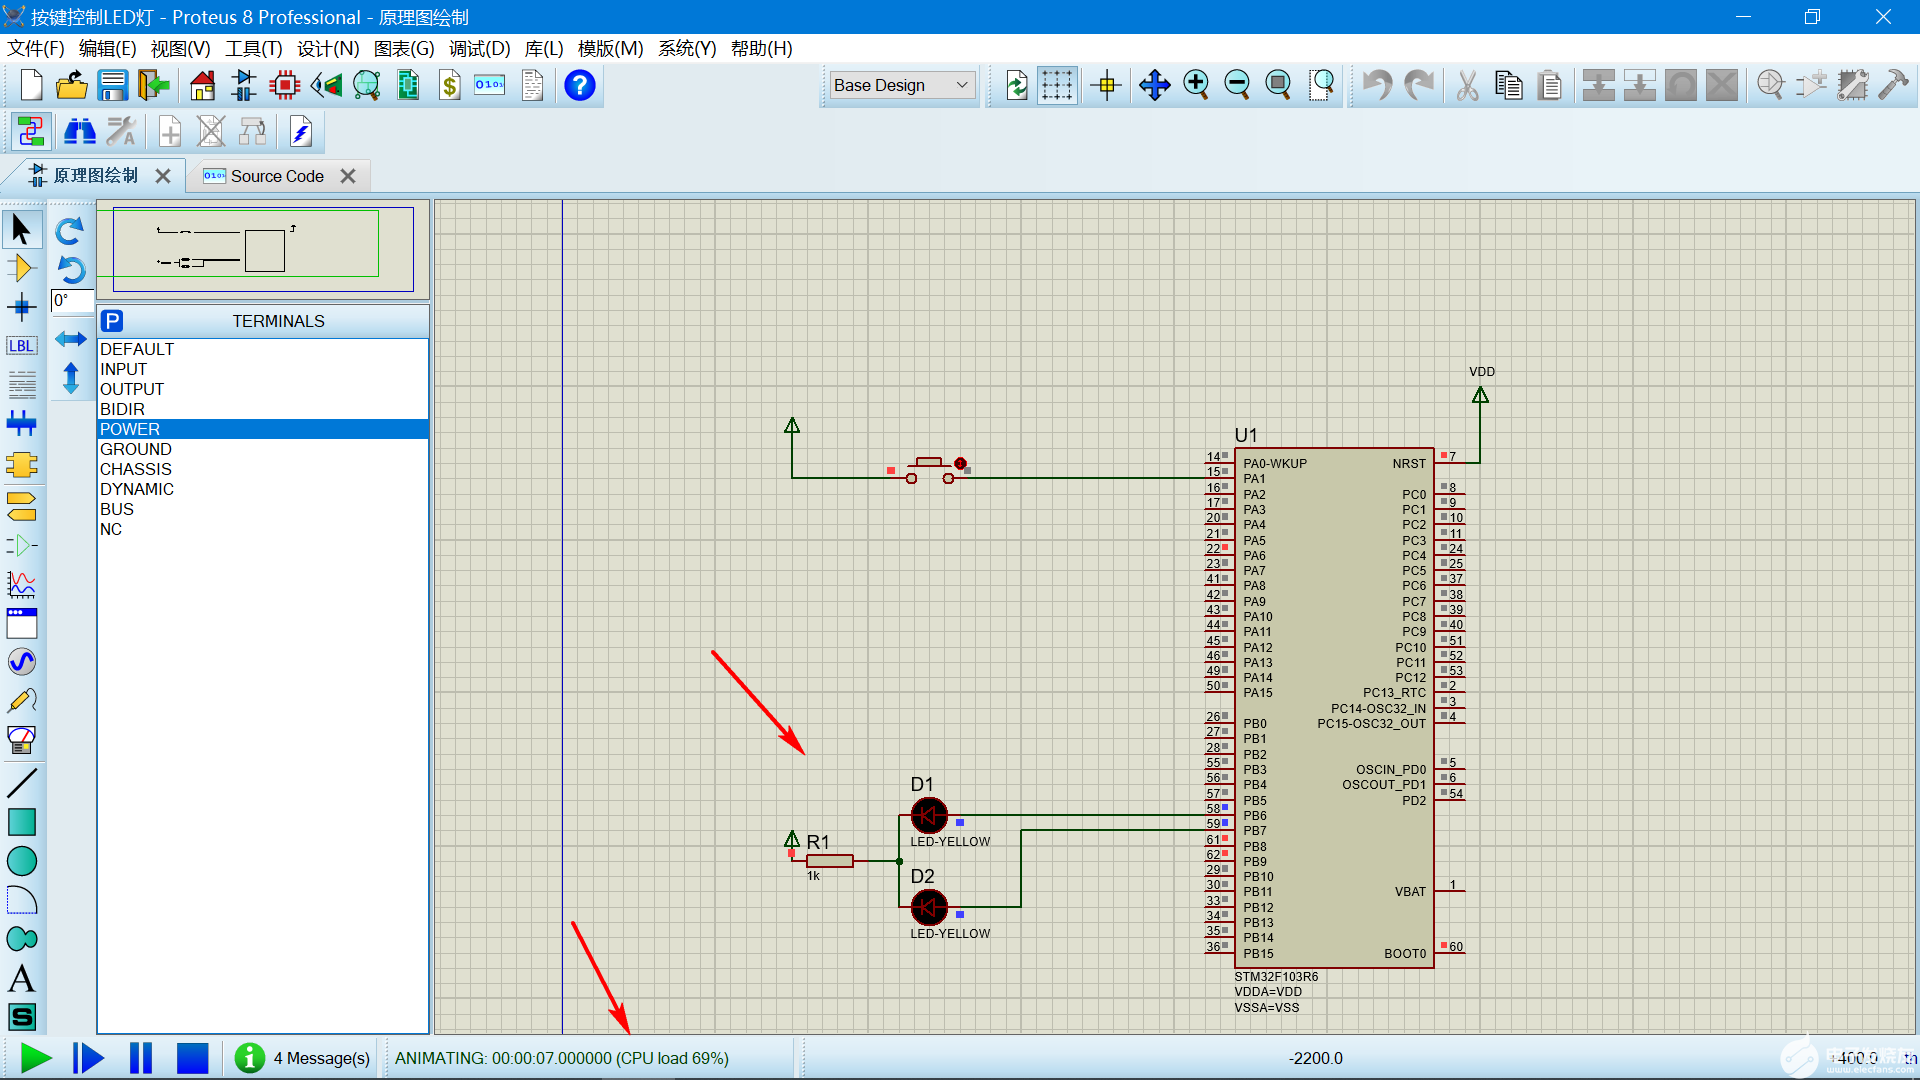The height and width of the screenshot is (1080, 1920).
Task: Choose the Junction dot tool
Action: coord(21,307)
